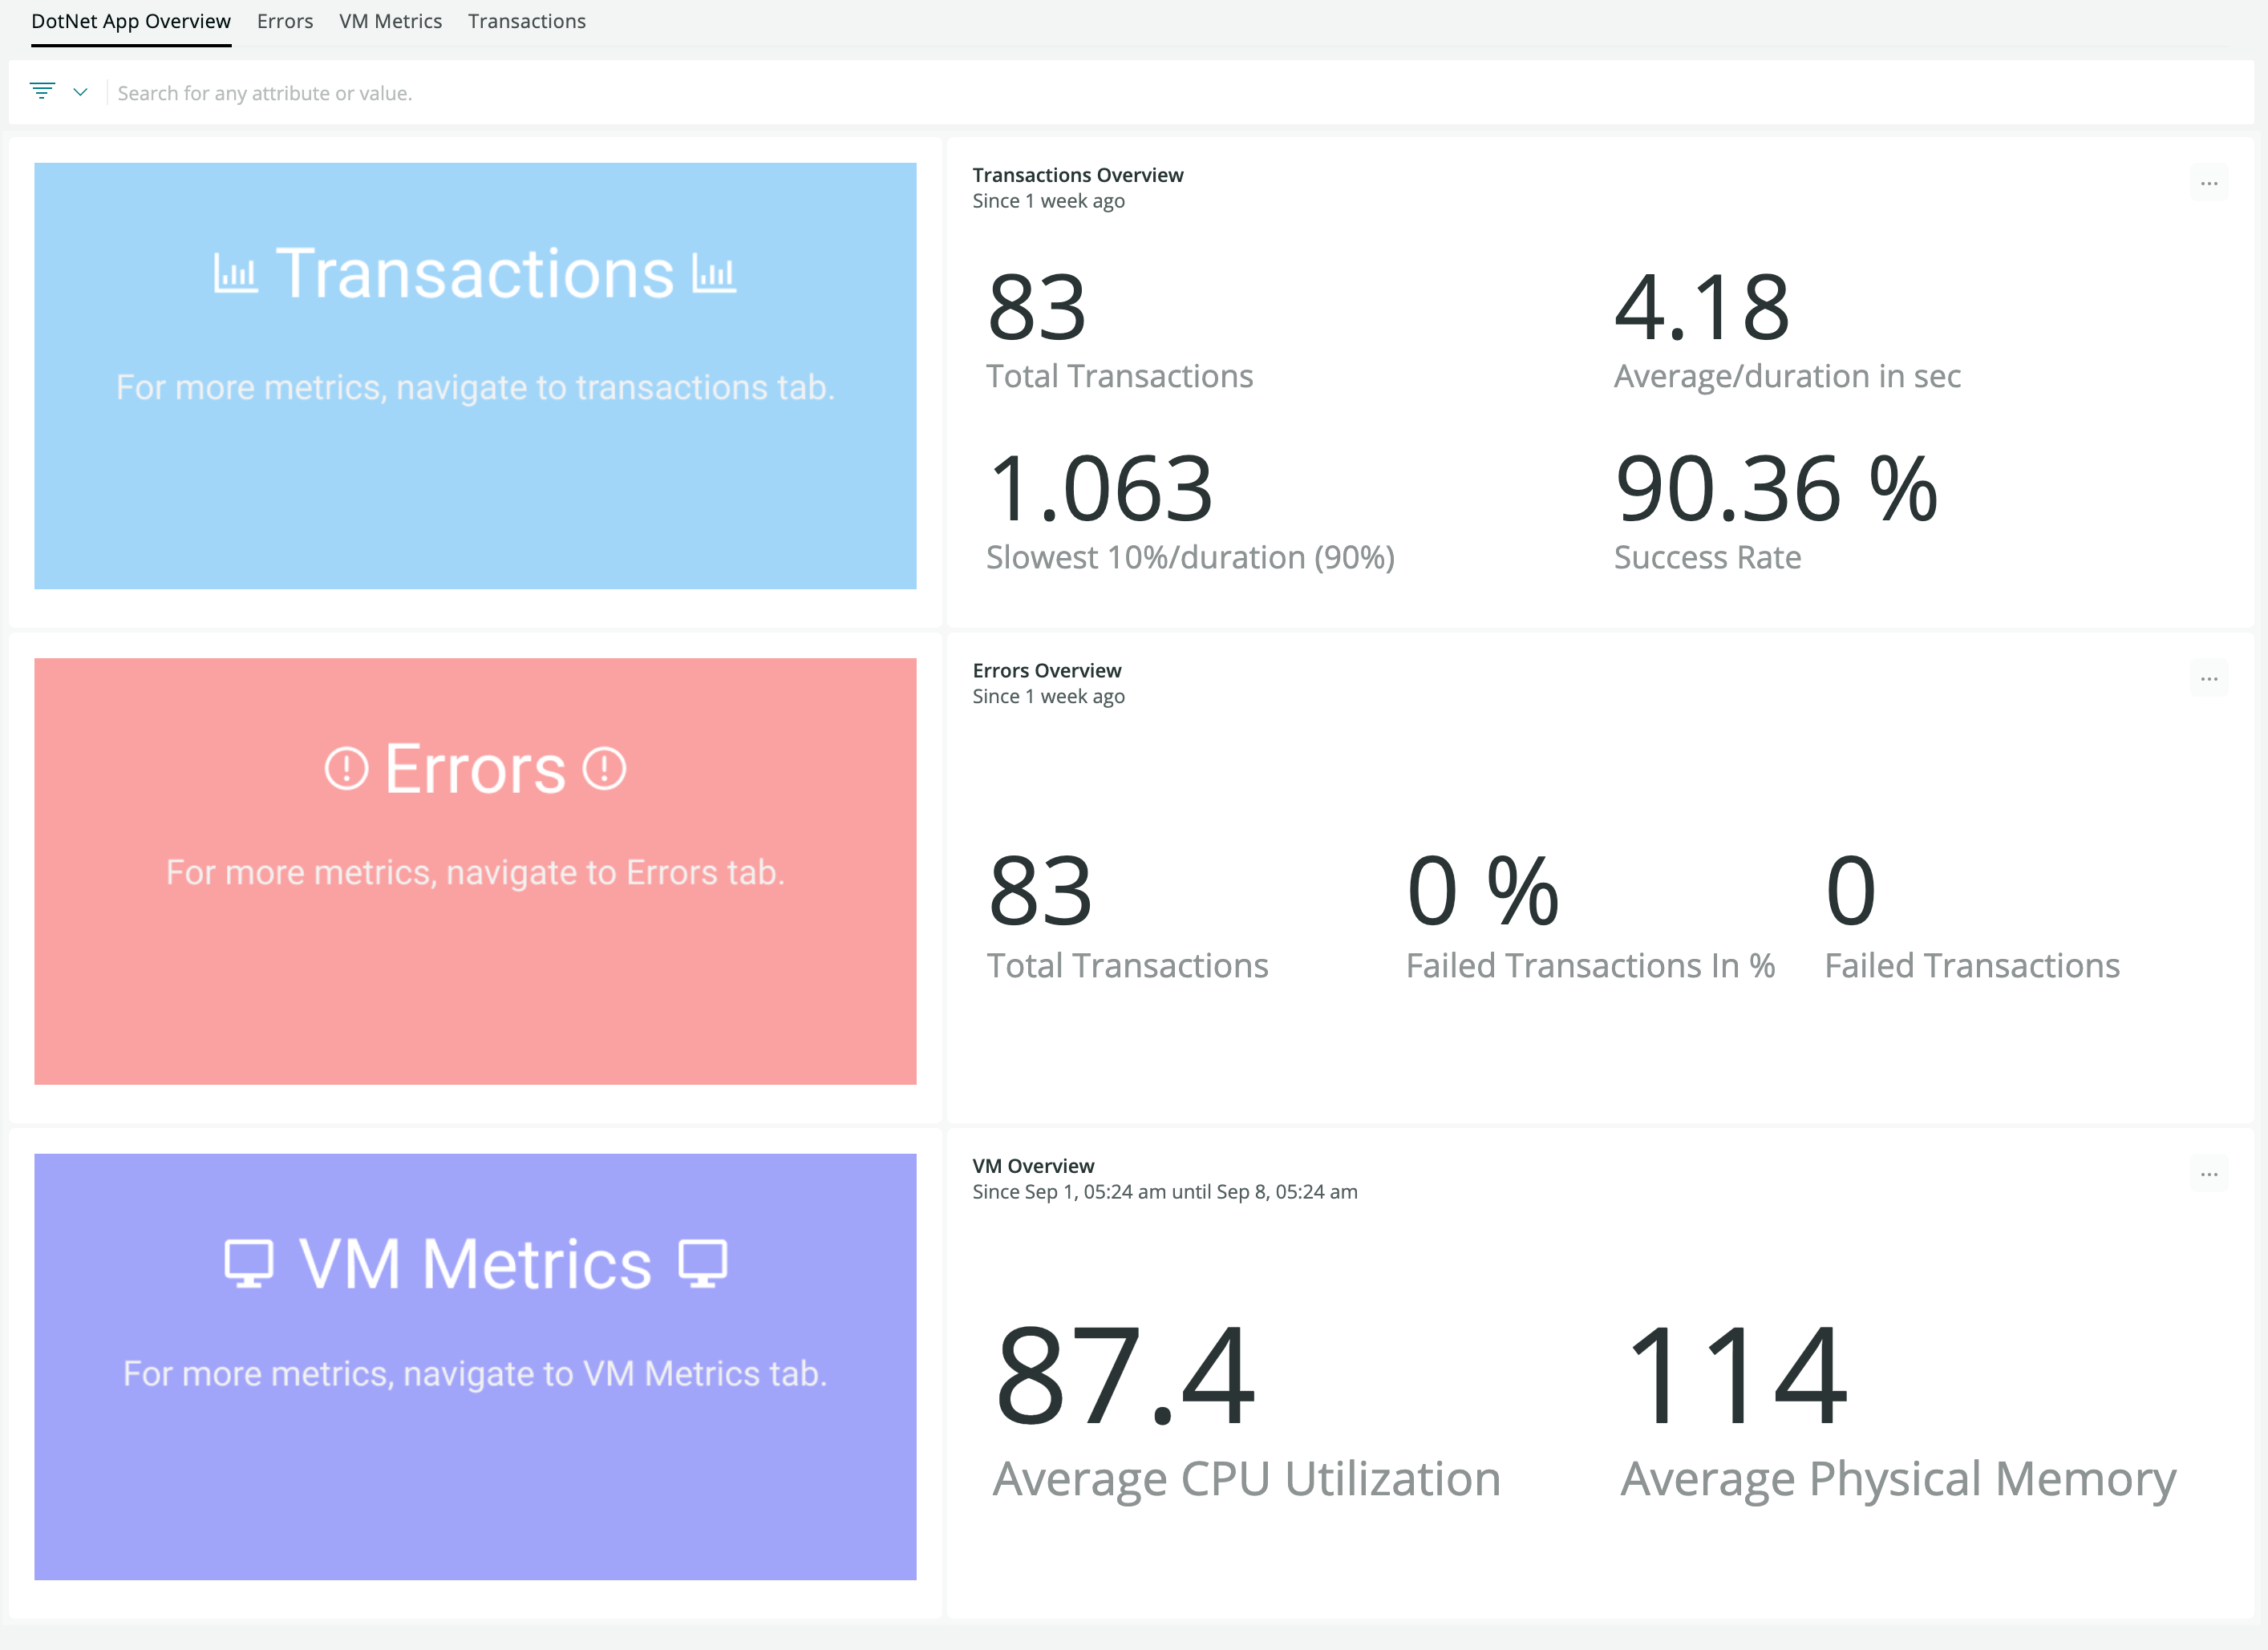Screen dimensions: 2268x1650
Task: Switch to the VM Metrics tab
Action: point(390,21)
